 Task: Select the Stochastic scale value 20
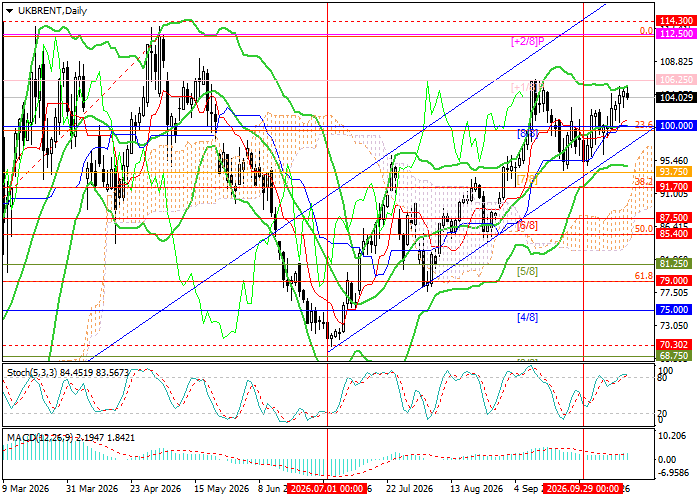[x=662, y=414]
